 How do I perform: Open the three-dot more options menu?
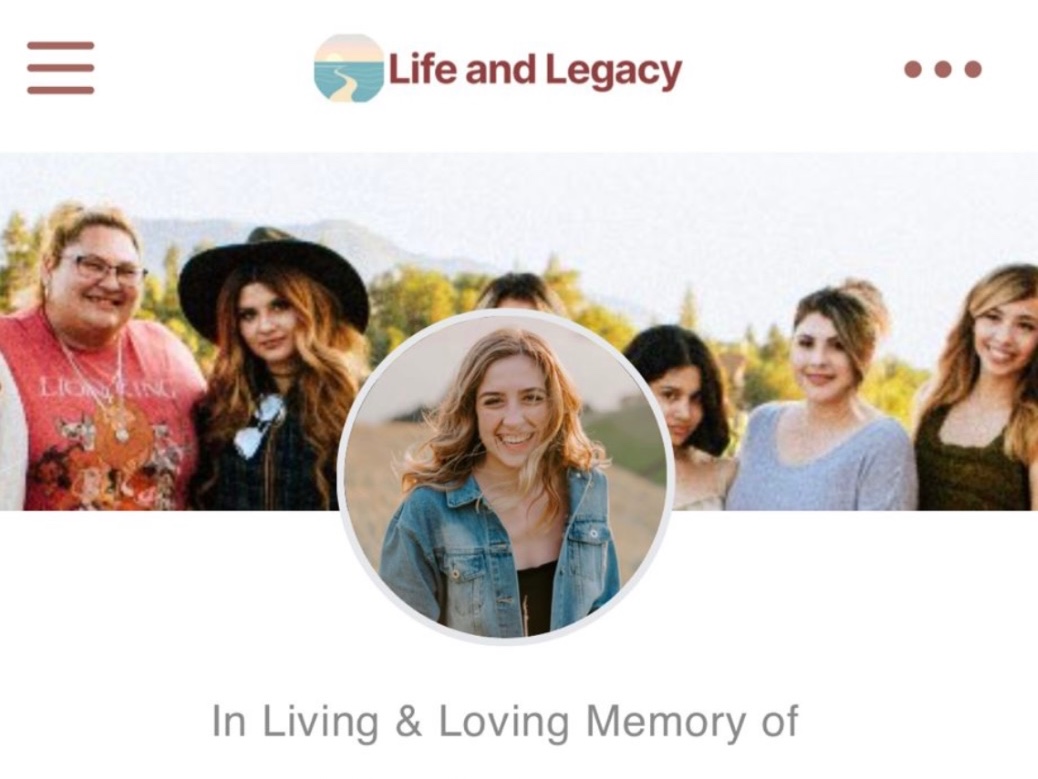point(943,69)
